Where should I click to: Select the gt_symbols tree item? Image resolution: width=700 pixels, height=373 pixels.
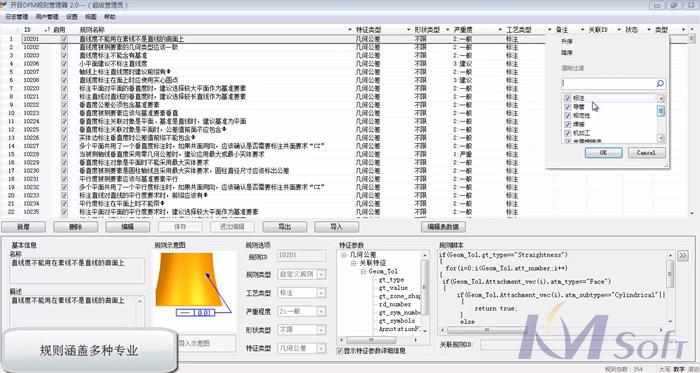click(x=396, y=321)
